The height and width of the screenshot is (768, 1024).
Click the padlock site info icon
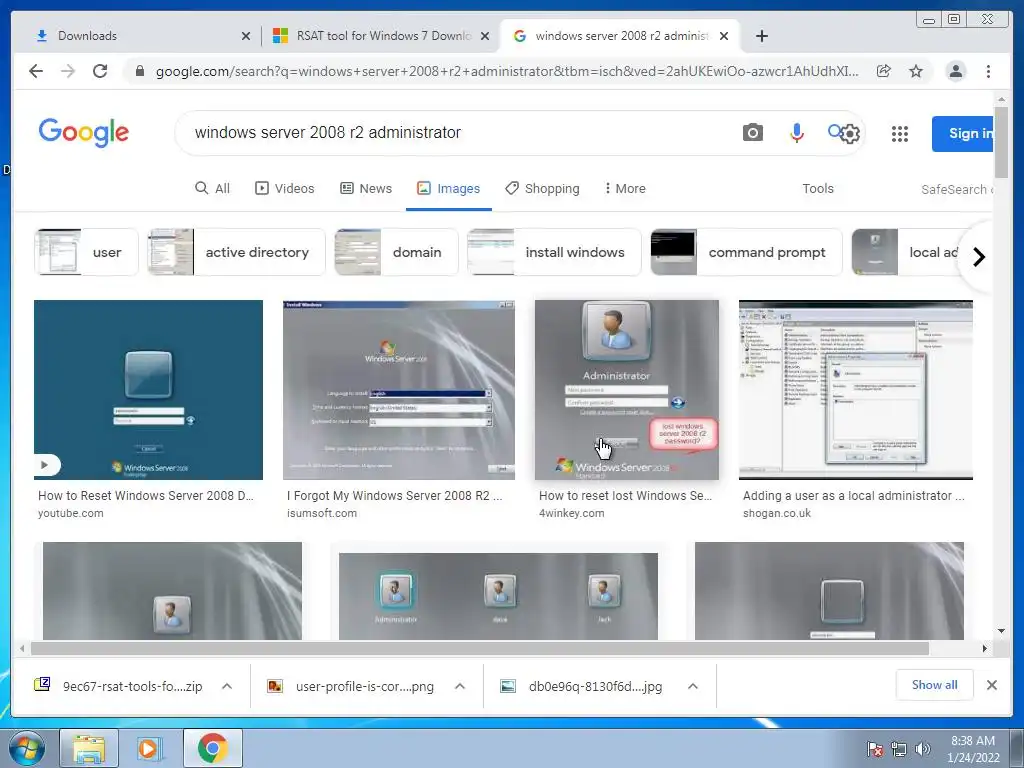139,71
